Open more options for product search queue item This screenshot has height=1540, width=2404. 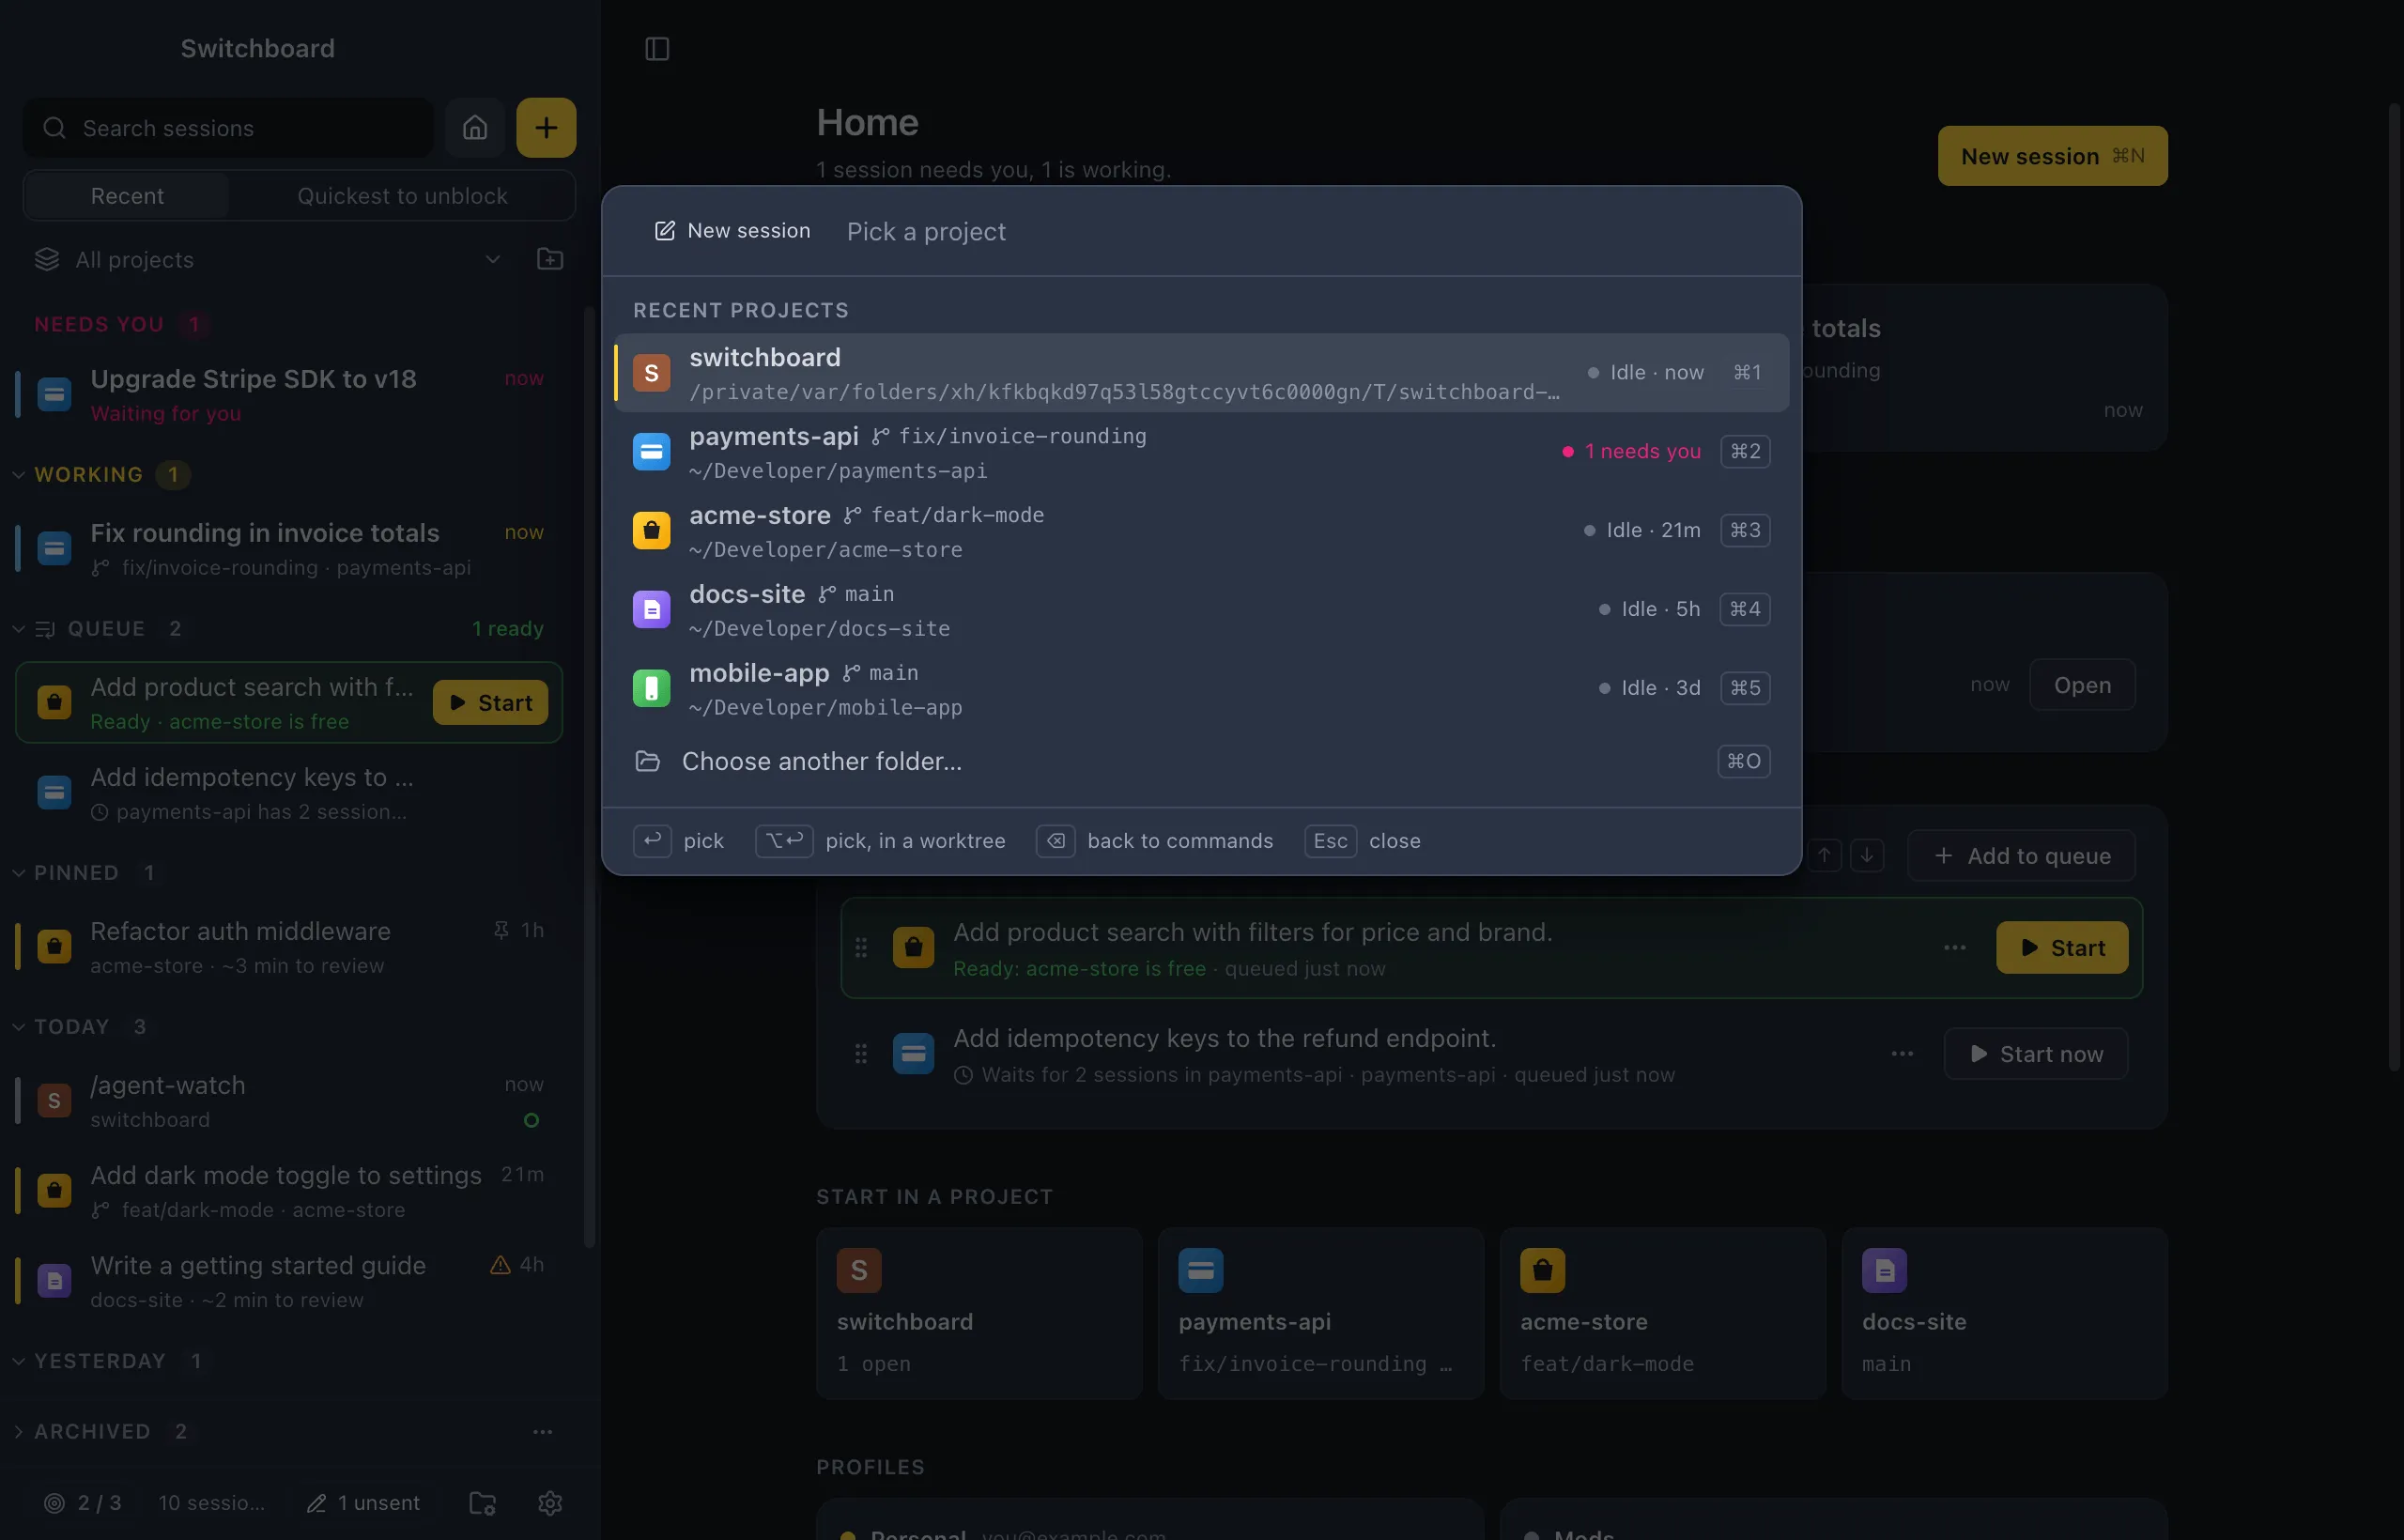coord(1955,947)
